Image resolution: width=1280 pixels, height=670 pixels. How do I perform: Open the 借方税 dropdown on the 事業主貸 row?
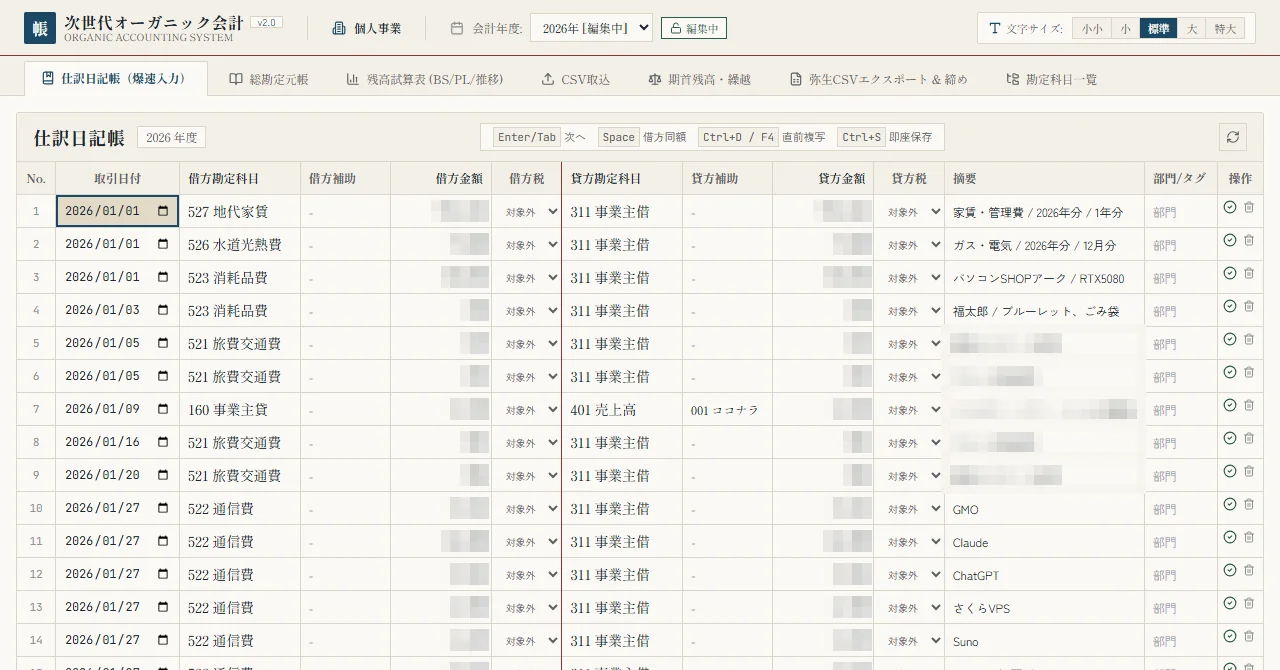[527, 410]
